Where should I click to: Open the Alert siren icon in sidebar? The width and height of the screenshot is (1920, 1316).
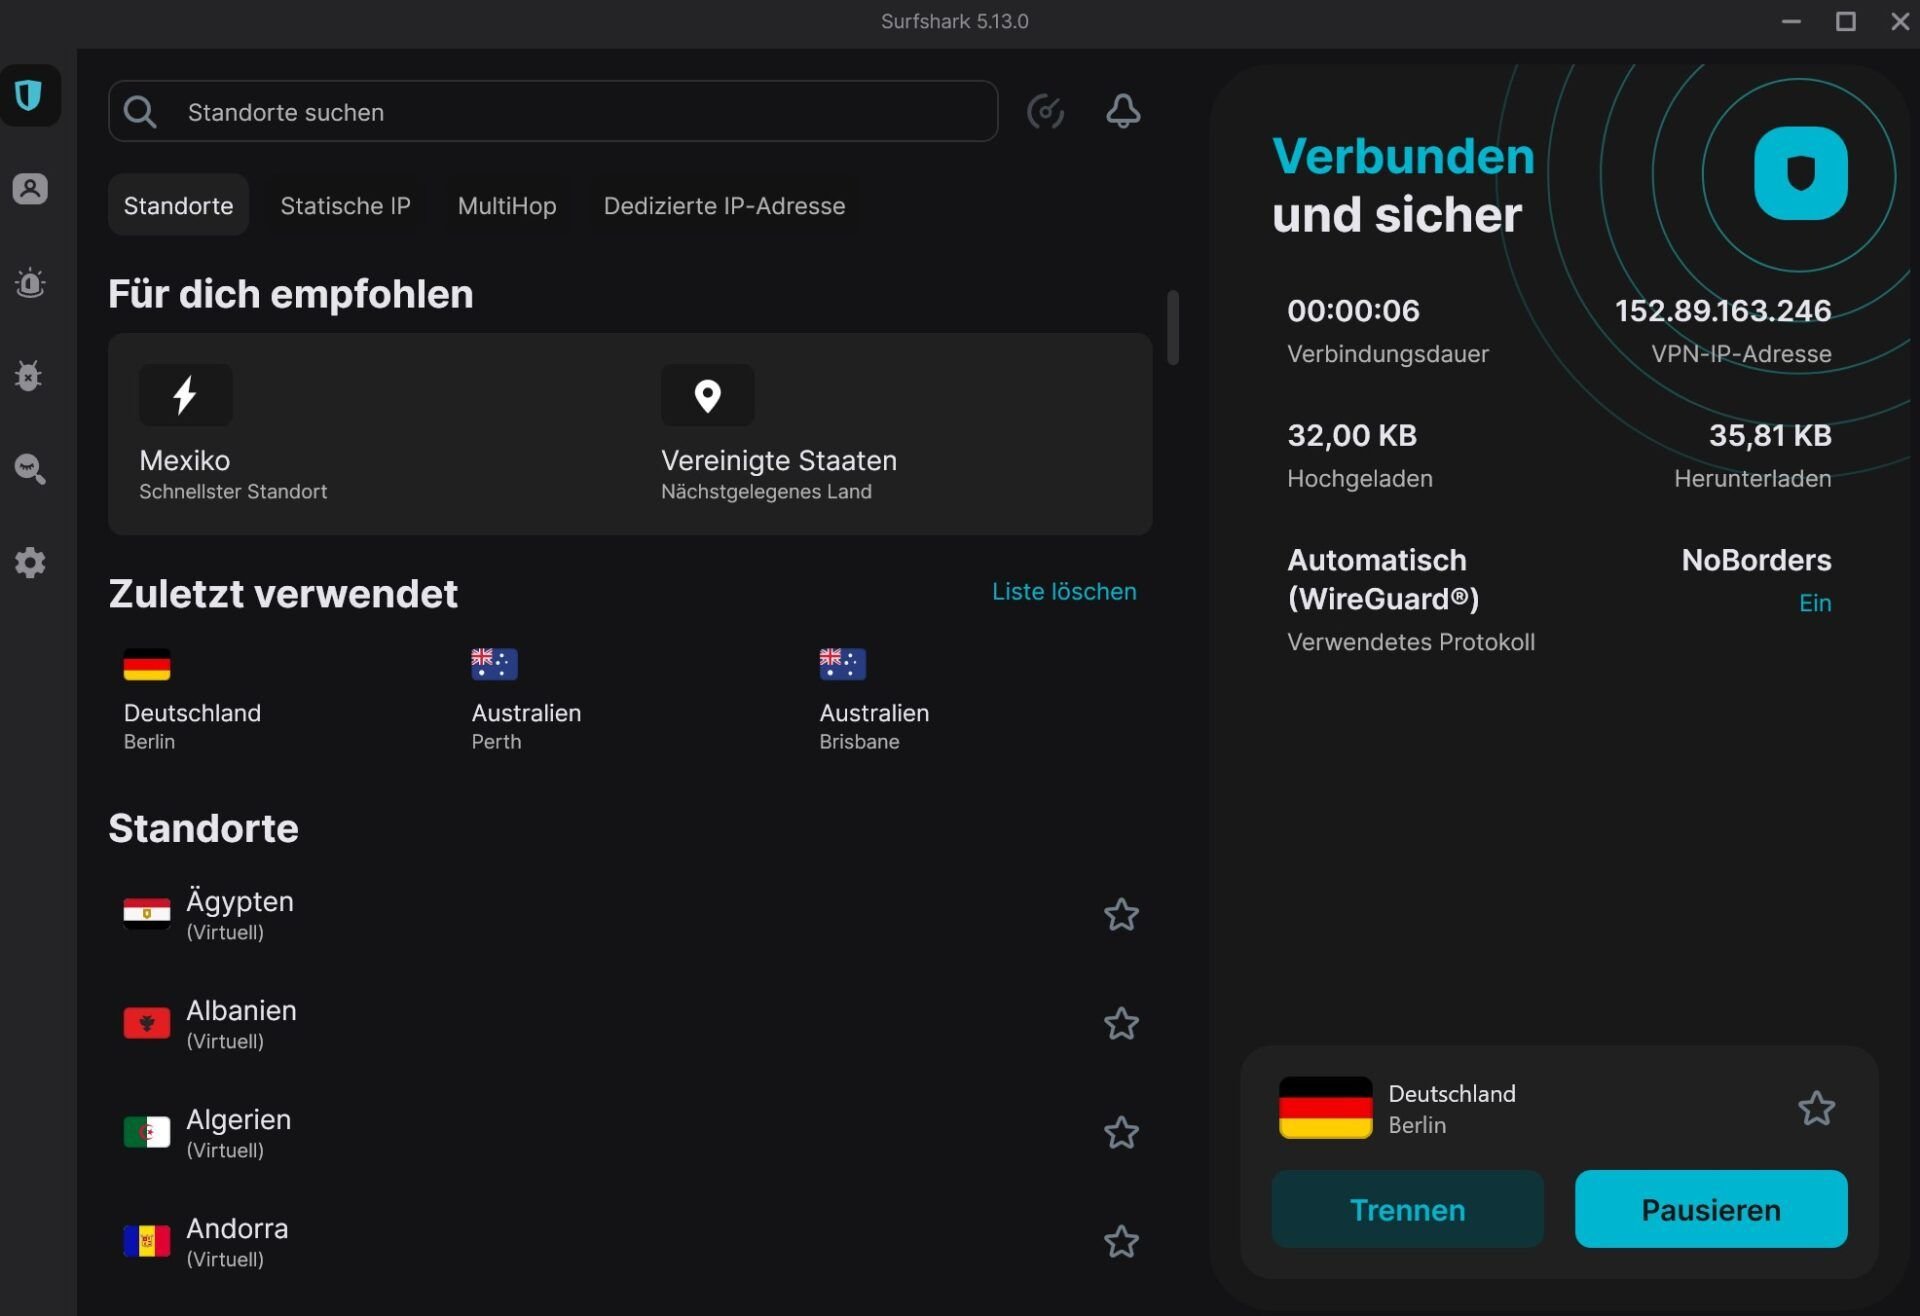pyautogui.click(x=30, y=283)
